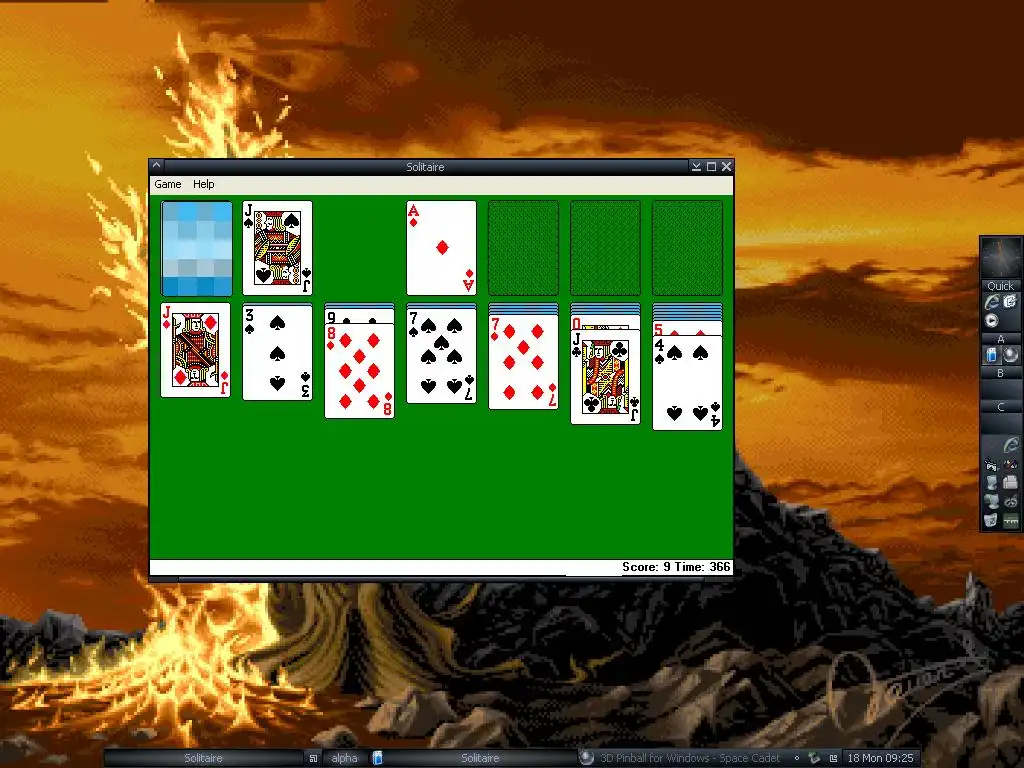The width and height of the screenshot is (1024, 768).
Task: Click the Score: 9 status text
Action: (x=646, y=567)
